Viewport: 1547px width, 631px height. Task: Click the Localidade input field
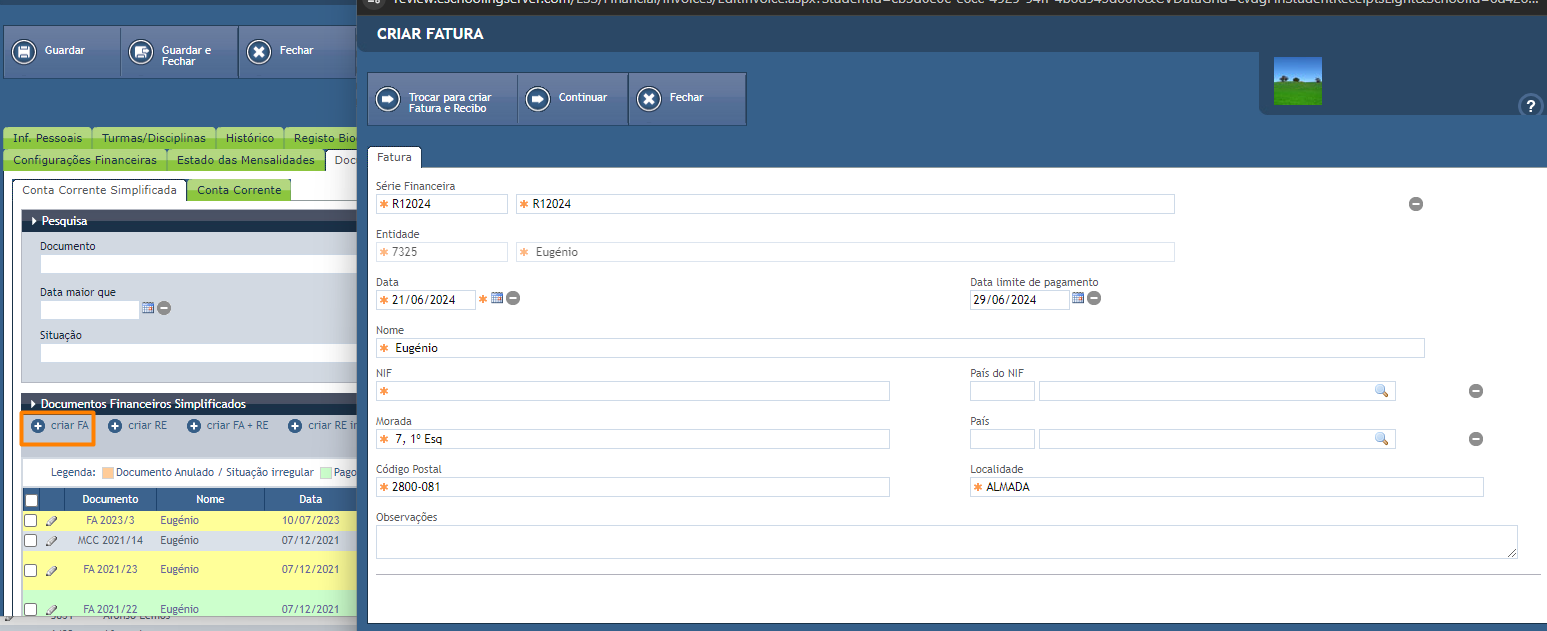(x=1227, y=487)
